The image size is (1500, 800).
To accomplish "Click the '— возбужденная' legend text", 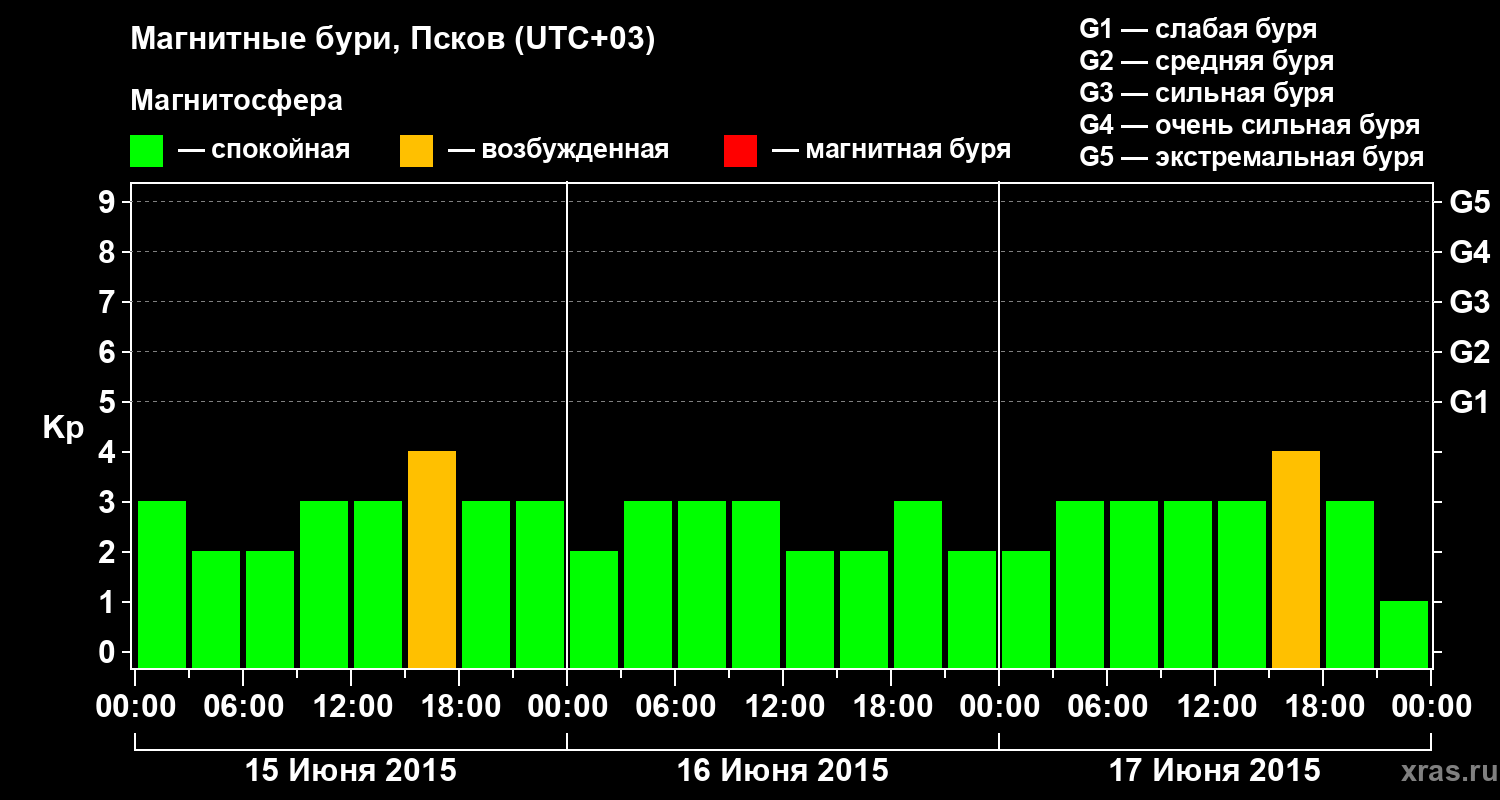I will pos(558,151).
